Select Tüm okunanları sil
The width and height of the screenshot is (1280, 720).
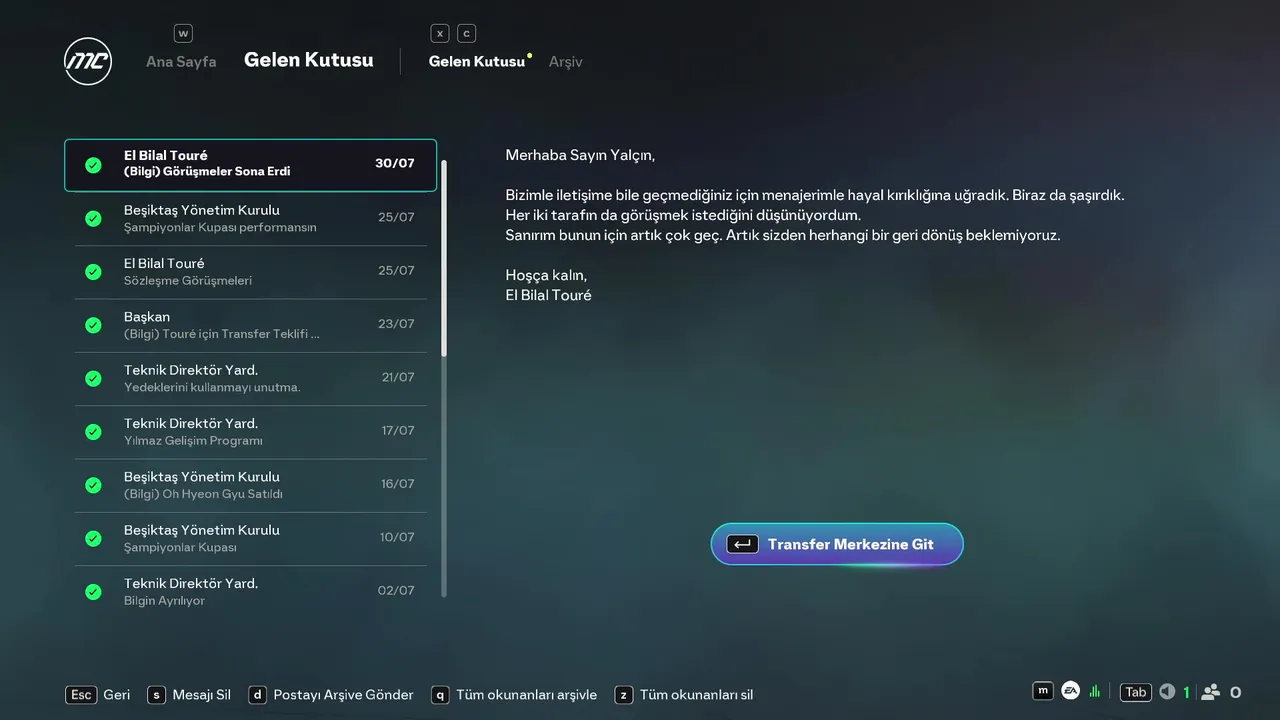click(x=684, y=694)
